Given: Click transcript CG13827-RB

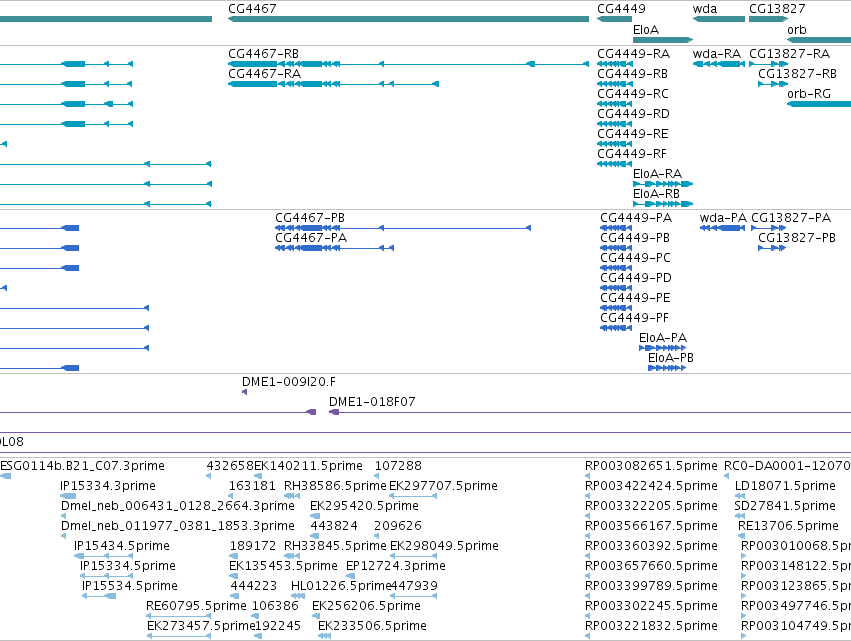Looking at the screenshot, I should coord(772,84).
